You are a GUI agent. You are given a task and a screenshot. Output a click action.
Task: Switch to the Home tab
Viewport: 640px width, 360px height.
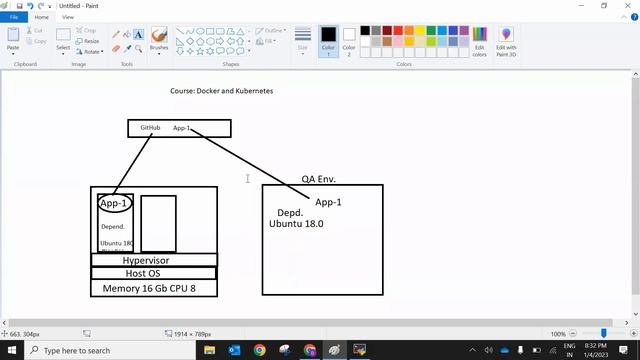[x=41, y=17]
